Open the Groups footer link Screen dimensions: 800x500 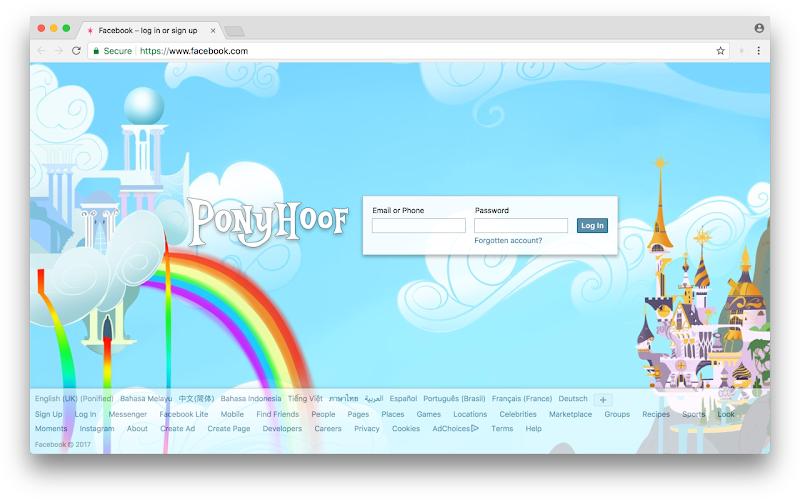(x=617, y=414)
